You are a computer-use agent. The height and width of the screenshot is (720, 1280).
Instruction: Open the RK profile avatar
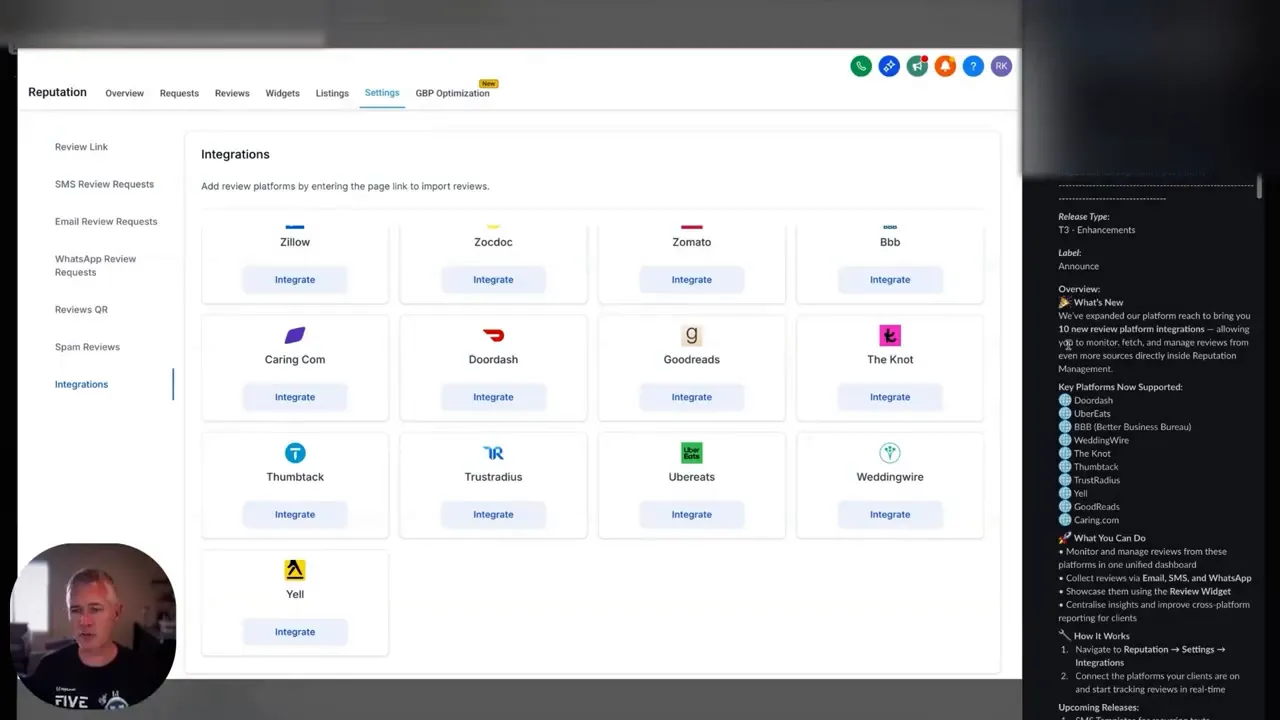point(1001,66)
